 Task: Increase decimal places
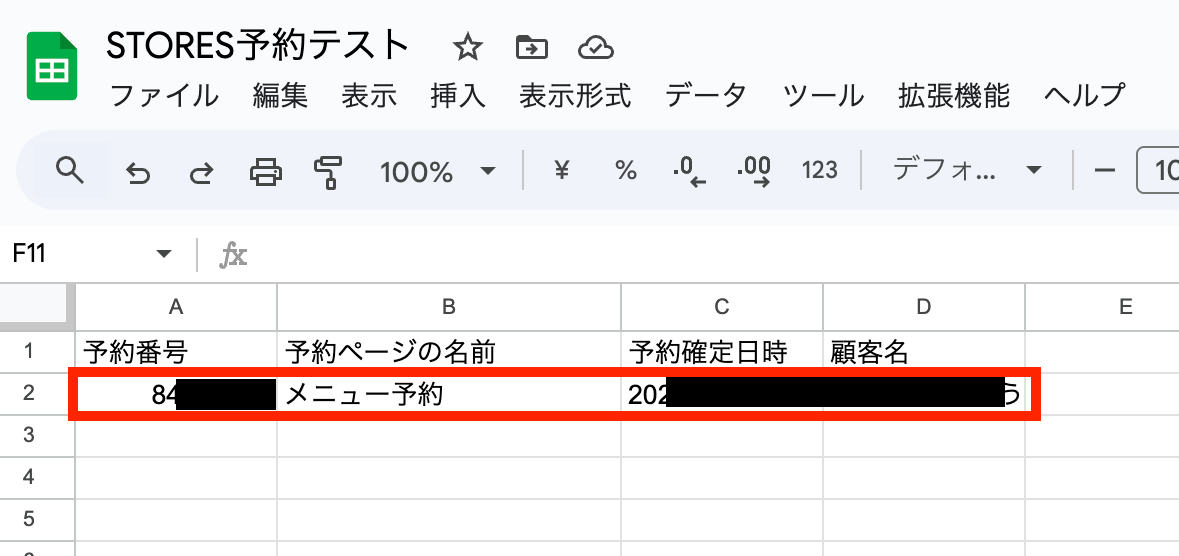click(x=753, y=171)
